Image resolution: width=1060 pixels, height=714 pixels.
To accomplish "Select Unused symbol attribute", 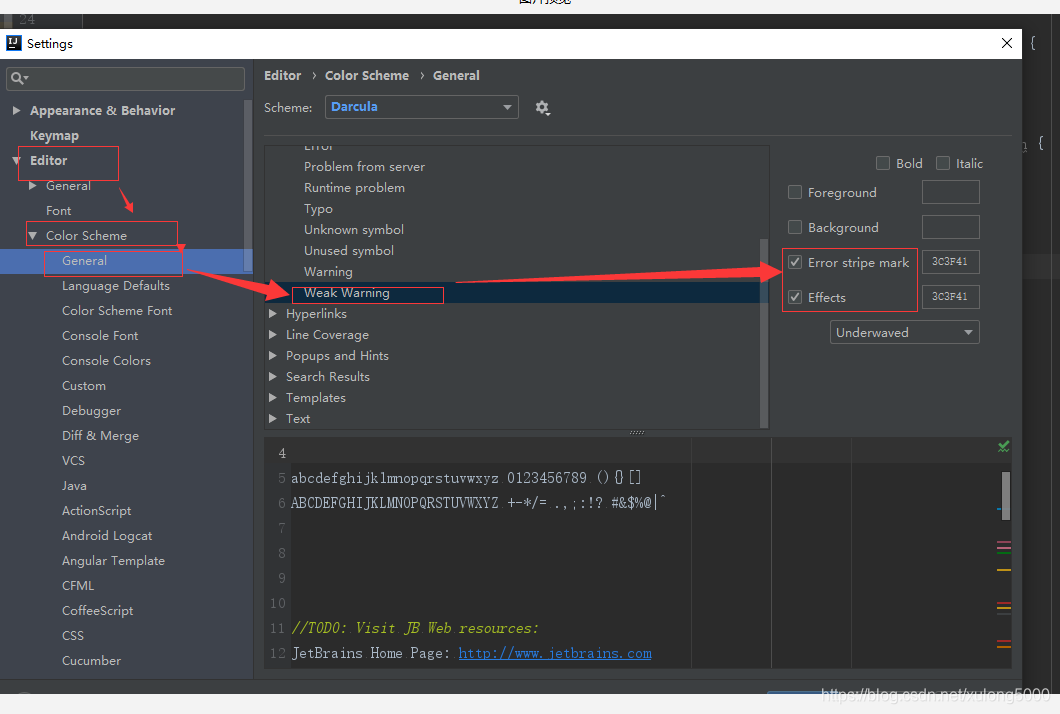I will pos(349,250).
